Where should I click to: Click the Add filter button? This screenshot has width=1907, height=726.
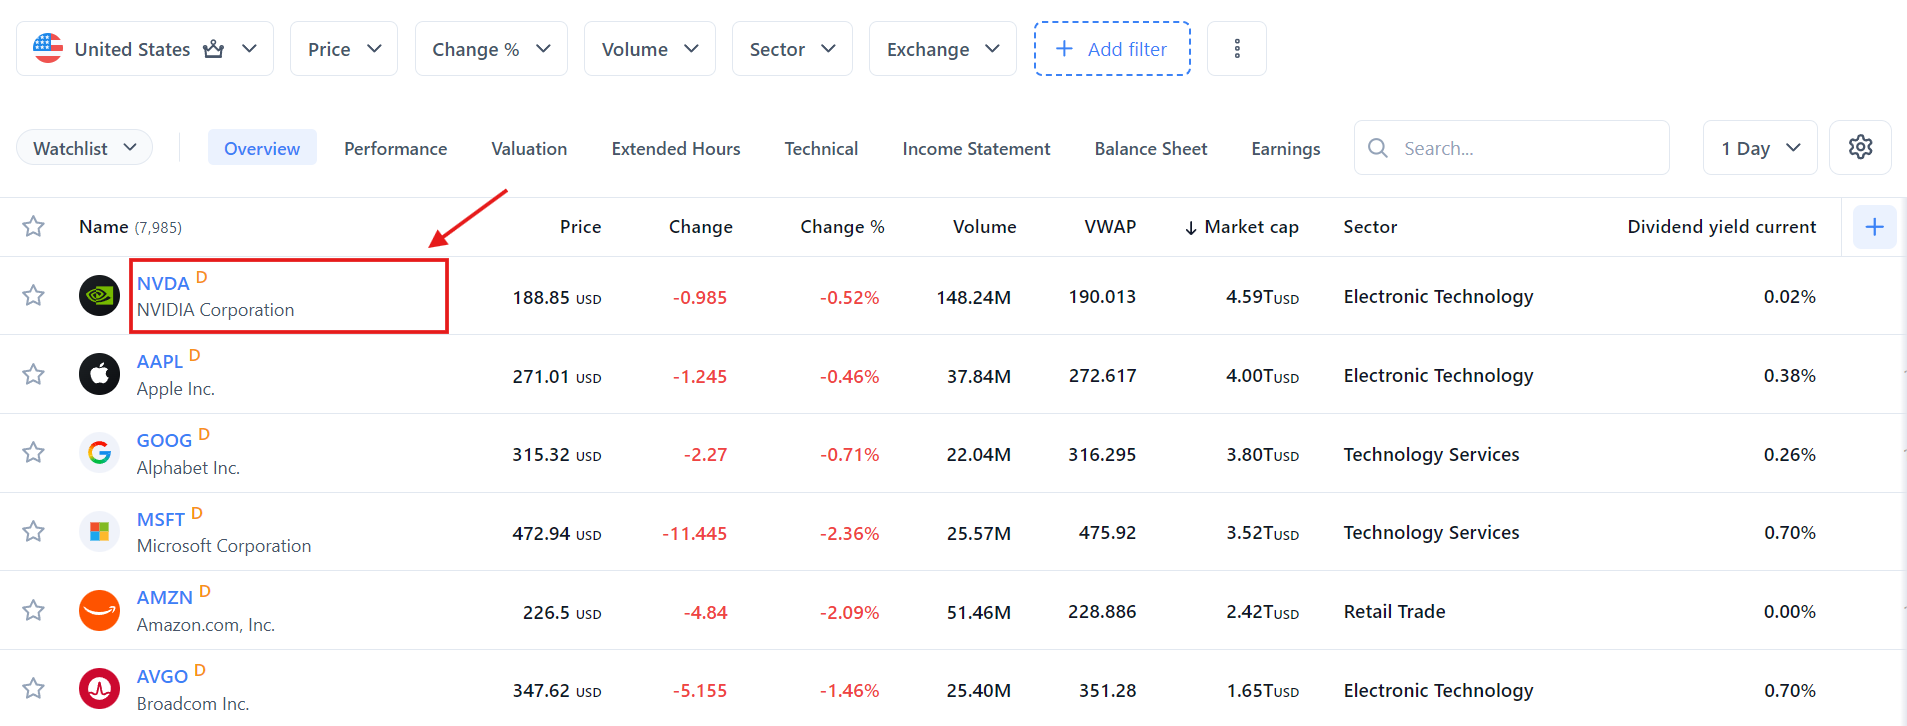coord(1111,49)
